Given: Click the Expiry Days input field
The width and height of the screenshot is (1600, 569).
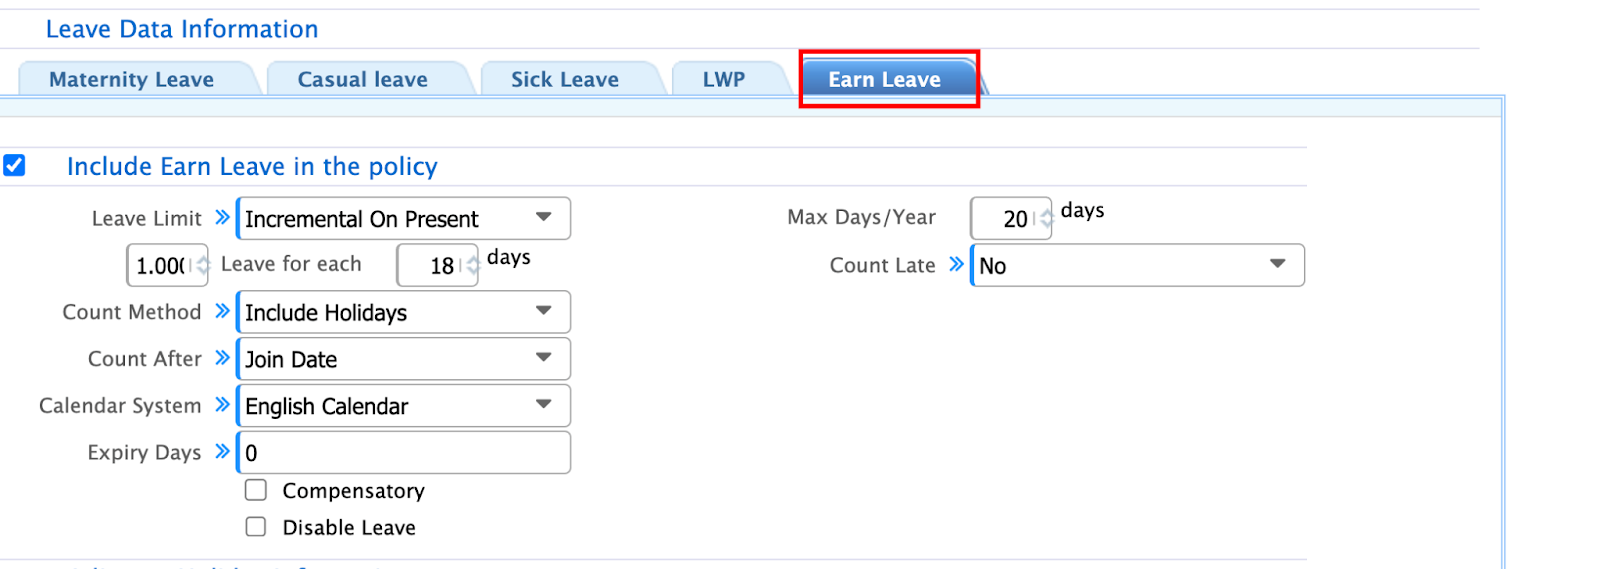Looking at the screenshot, I should click(x=404, y=453).
